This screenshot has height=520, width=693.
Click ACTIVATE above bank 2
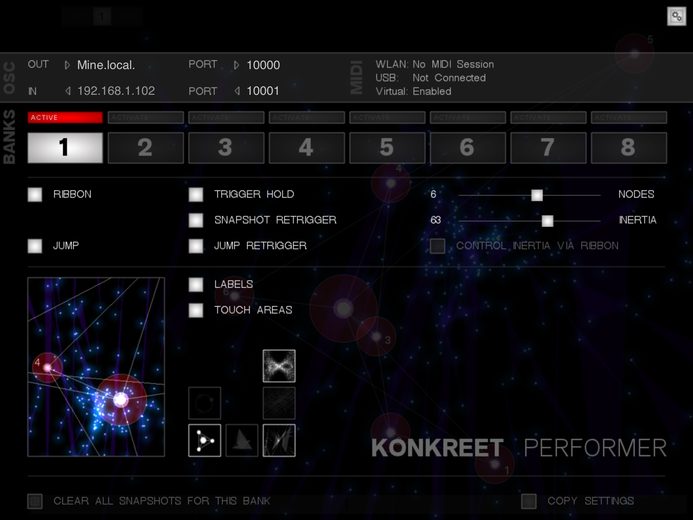coord(145,118)
